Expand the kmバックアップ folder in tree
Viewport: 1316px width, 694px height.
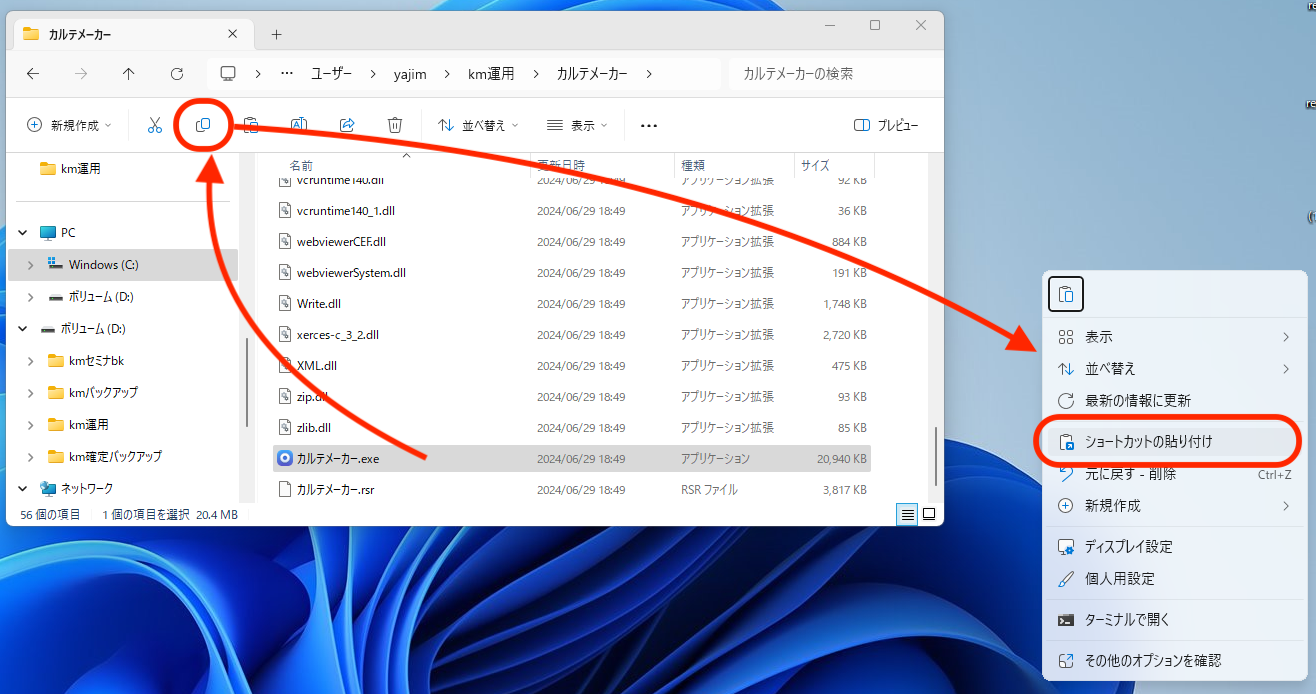point(31,393)
